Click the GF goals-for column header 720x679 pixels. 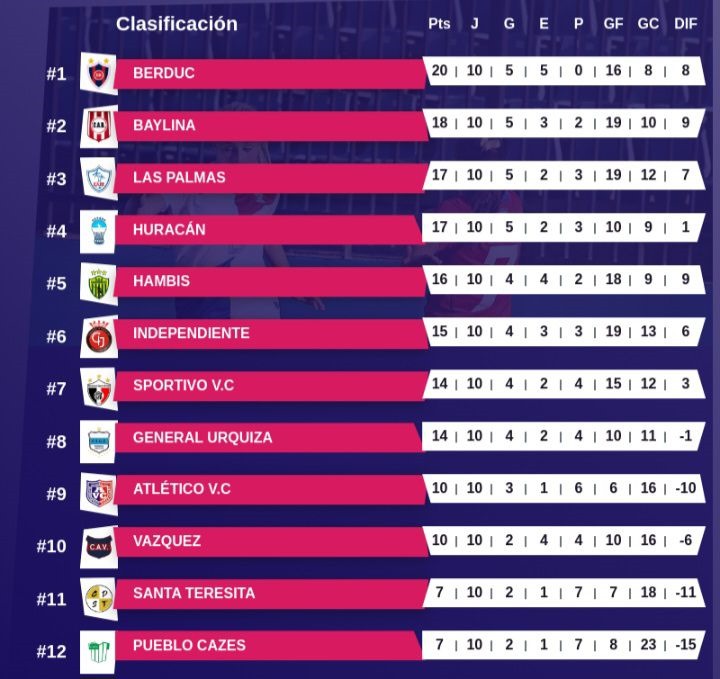pyautogui.click(x=614, y=24)
